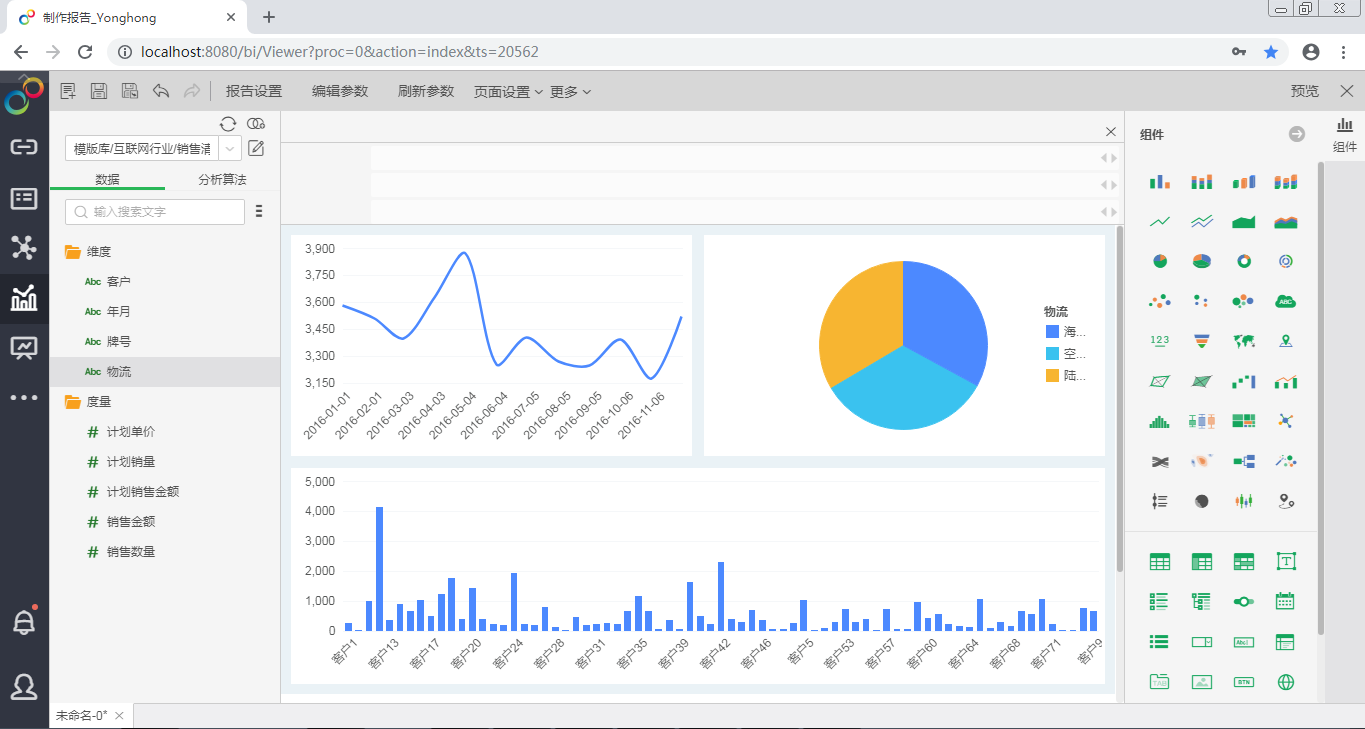This screenshot has height=729, width=1365.
Task: Open the dataset path dropdown arrow
Action: [230, 149]
